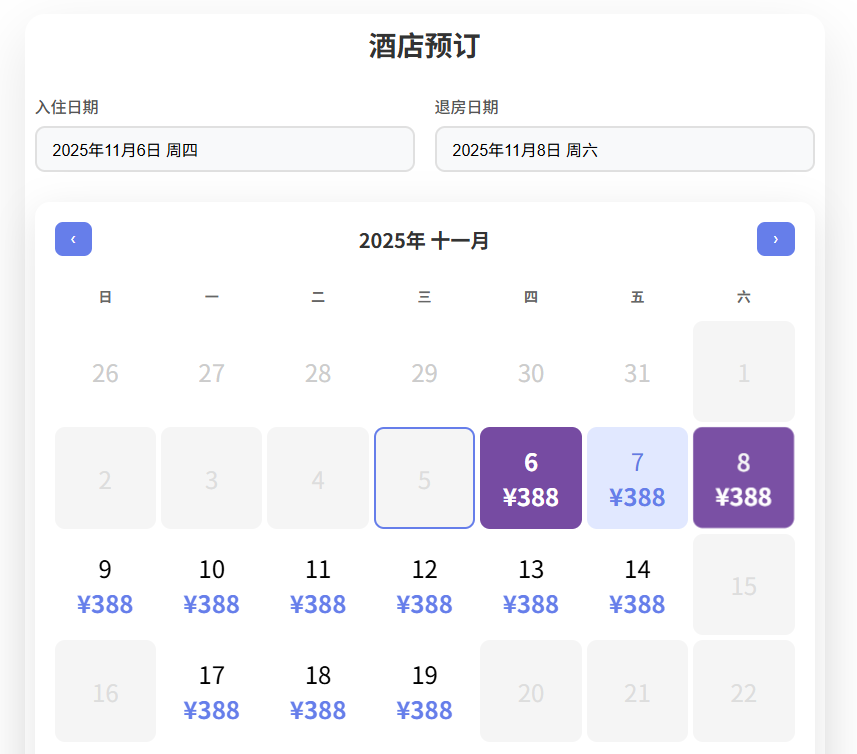Click unavailable day 16 cell
Image resolution: width=857 pixels, height=754 pixels.
point(105,691)
